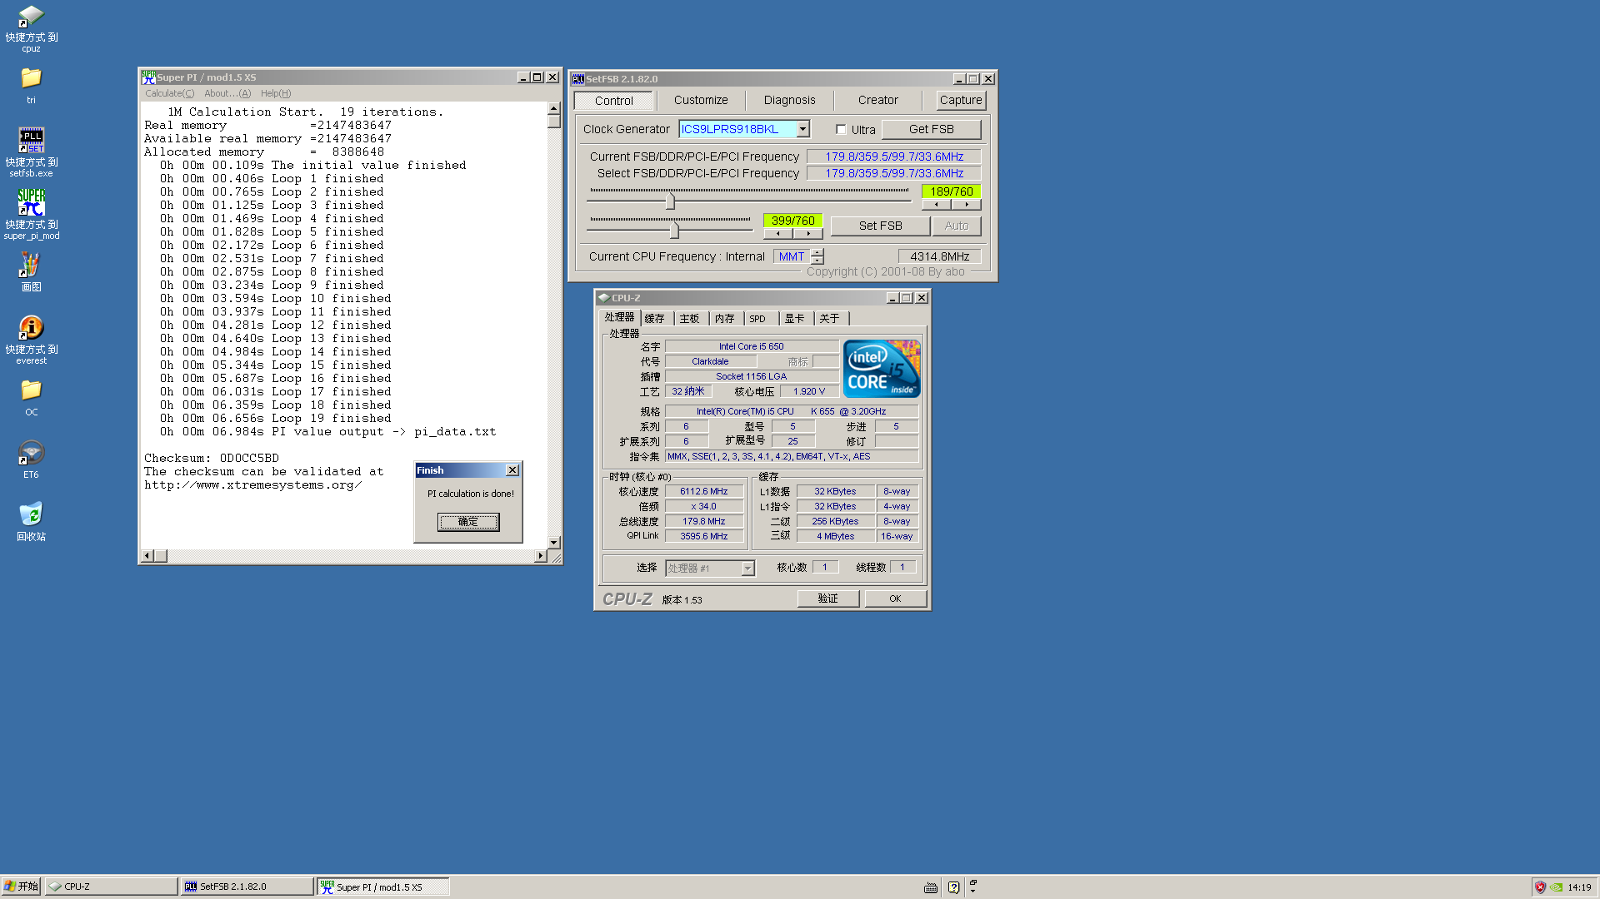The image size is (1600, 899).
Task: Increase the 399/760 value with its right arrow
Action: 808,234
